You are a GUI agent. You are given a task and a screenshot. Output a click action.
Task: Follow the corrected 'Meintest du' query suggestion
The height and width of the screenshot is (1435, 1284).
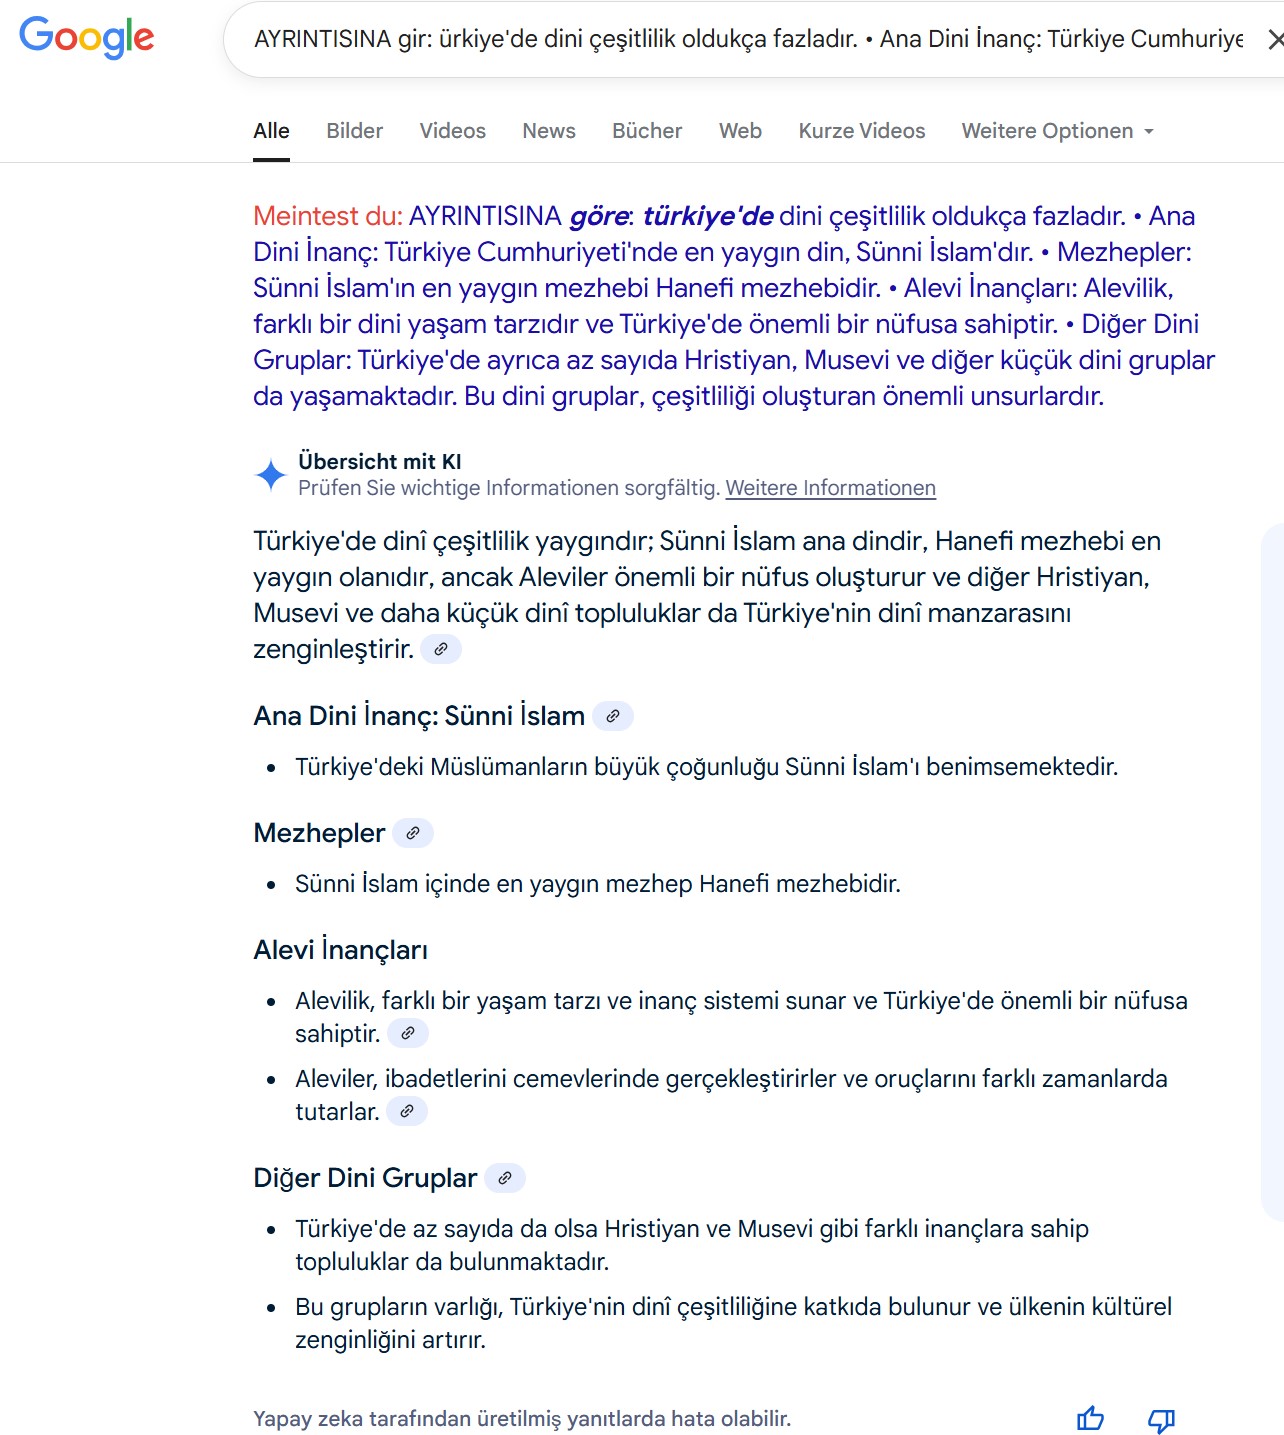coord(734,306)
